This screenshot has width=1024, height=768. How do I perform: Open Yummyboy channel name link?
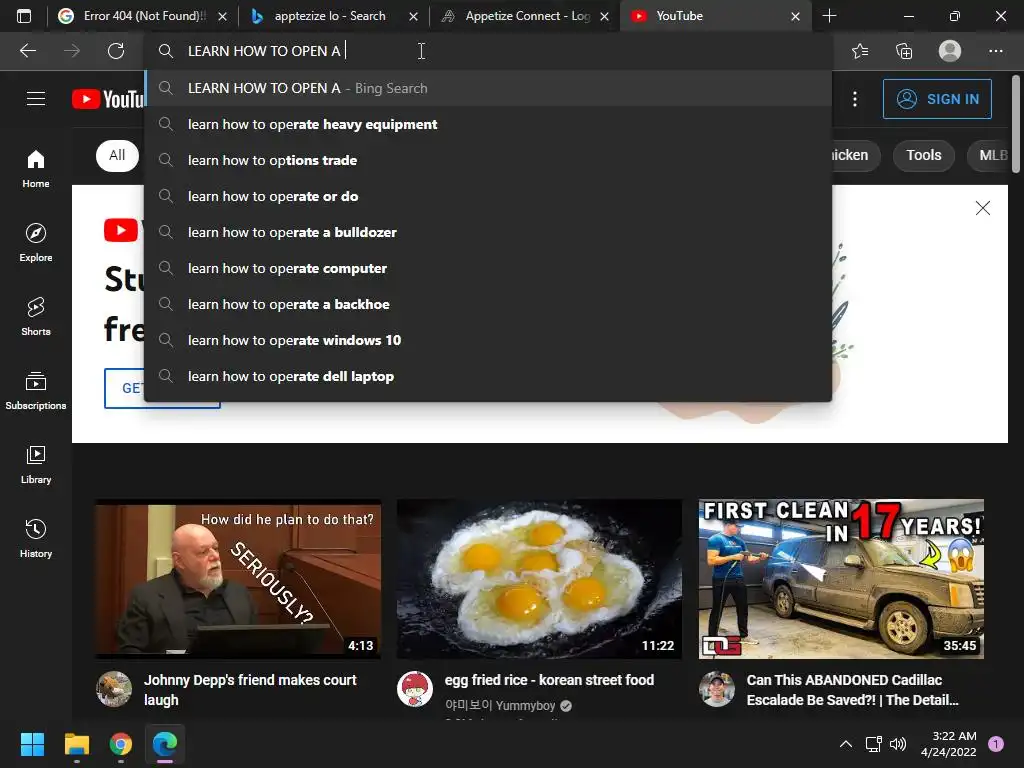[500, 705]
